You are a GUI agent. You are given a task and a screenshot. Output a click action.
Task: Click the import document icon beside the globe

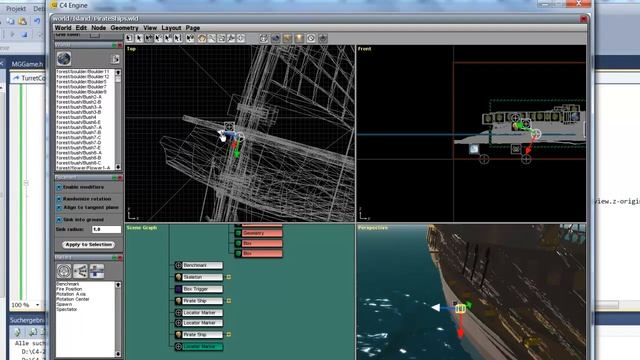click(x=115, y=59)
